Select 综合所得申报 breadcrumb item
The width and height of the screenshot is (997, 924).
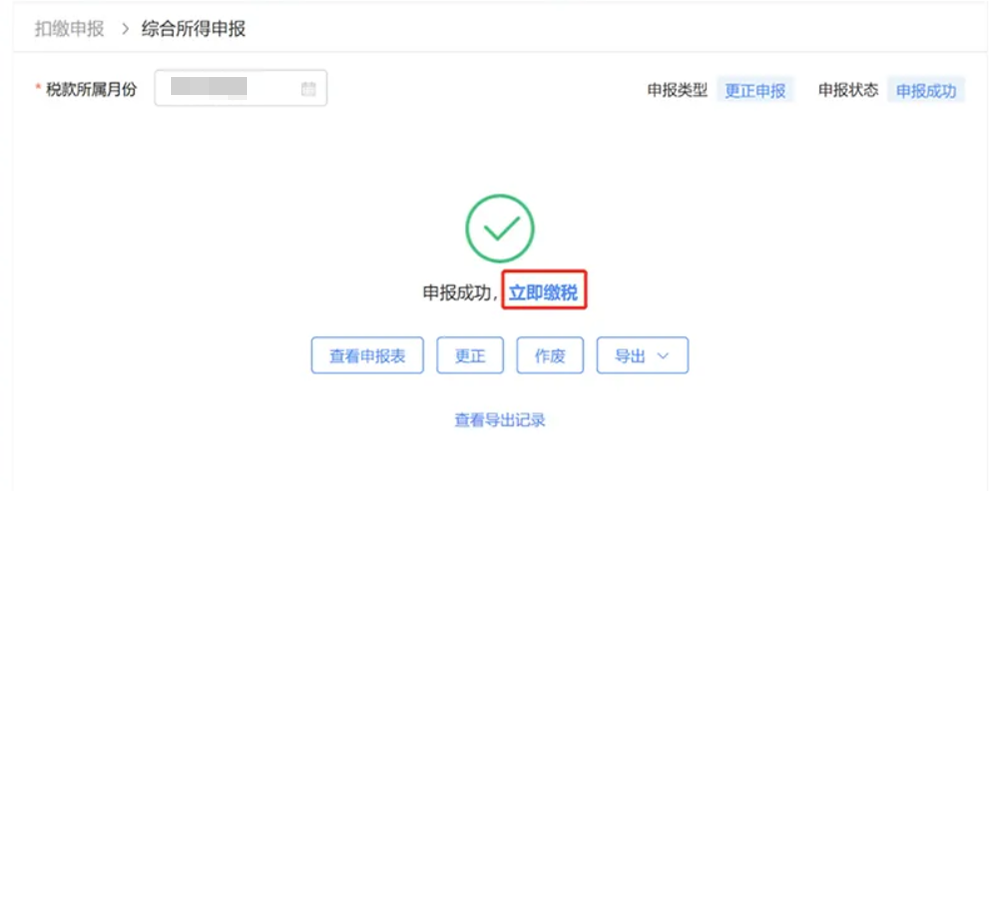193,29
